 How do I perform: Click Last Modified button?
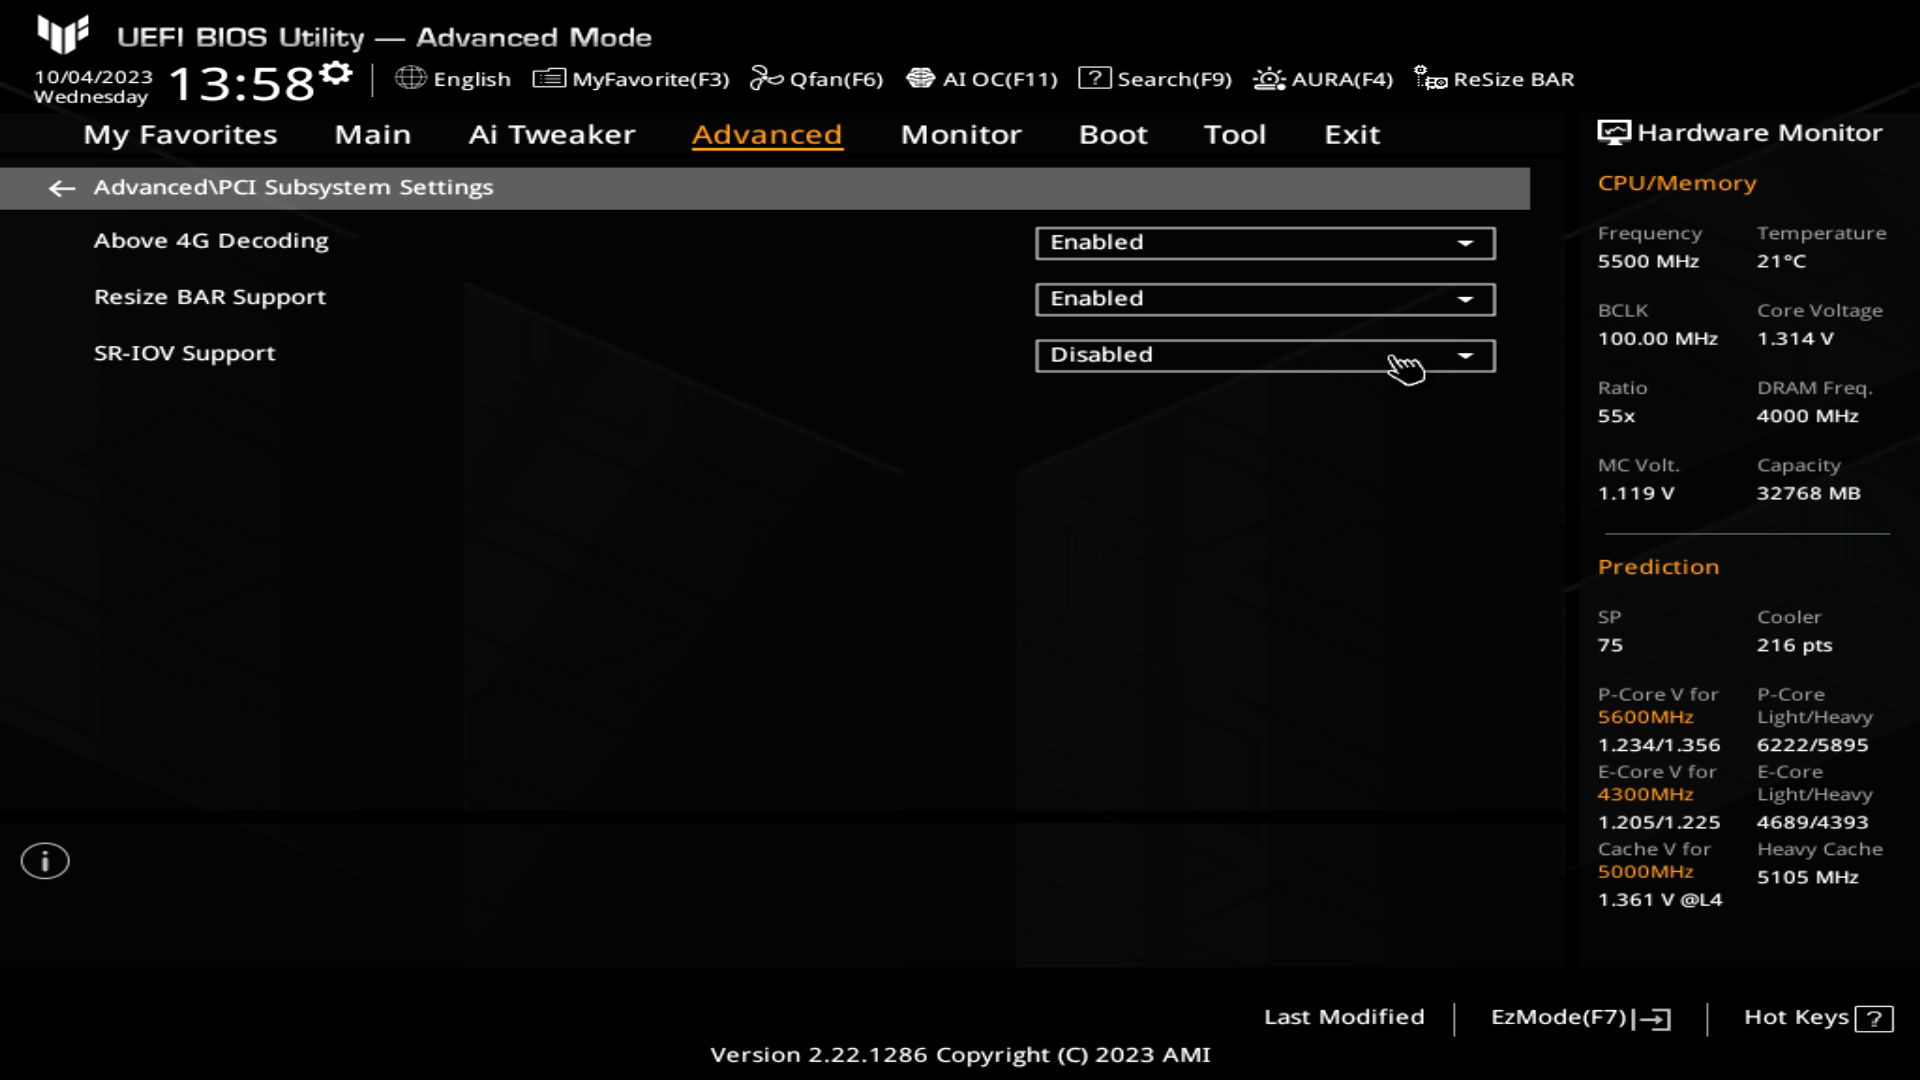point(1344,1015)
